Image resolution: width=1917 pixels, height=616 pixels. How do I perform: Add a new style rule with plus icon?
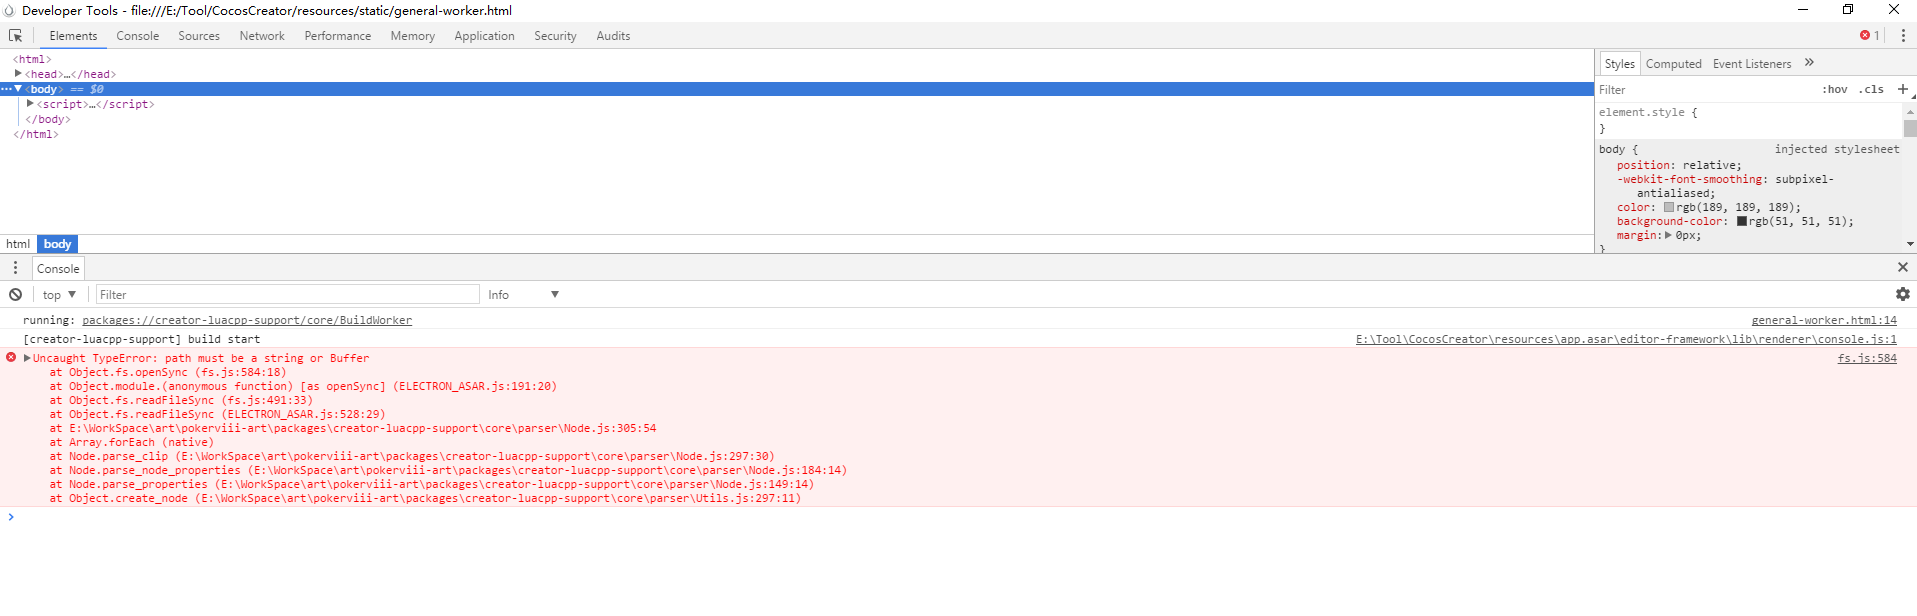click(x=1902, y=90)
